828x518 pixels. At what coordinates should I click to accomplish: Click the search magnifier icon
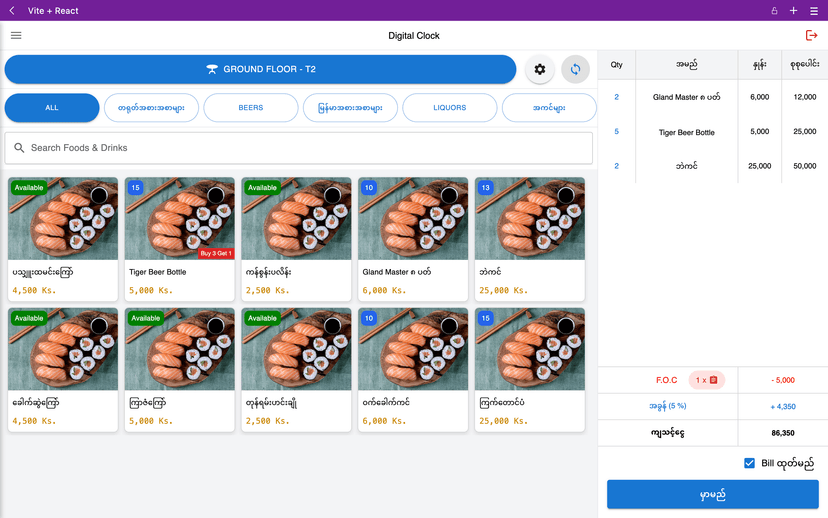pos(19,148)
